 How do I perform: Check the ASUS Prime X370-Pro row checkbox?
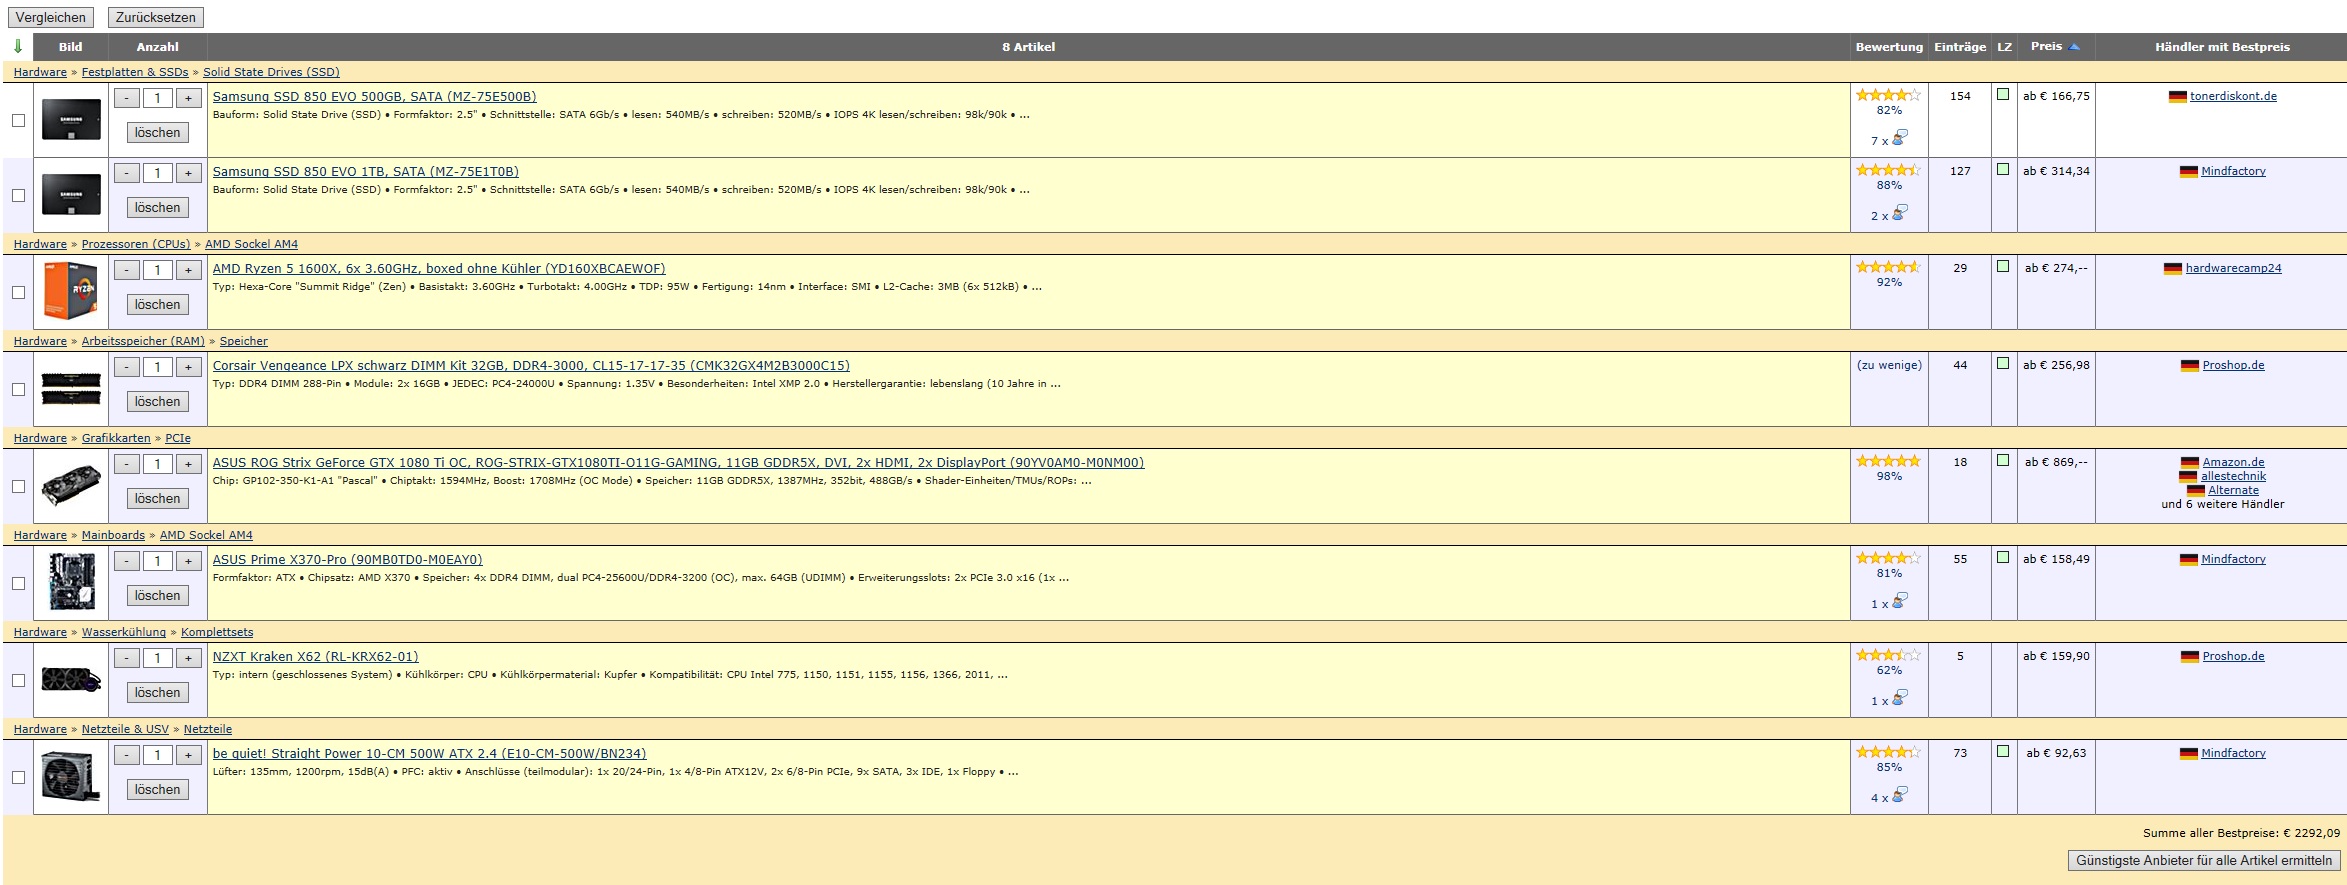pyautogui.click(x=18, y=583)
